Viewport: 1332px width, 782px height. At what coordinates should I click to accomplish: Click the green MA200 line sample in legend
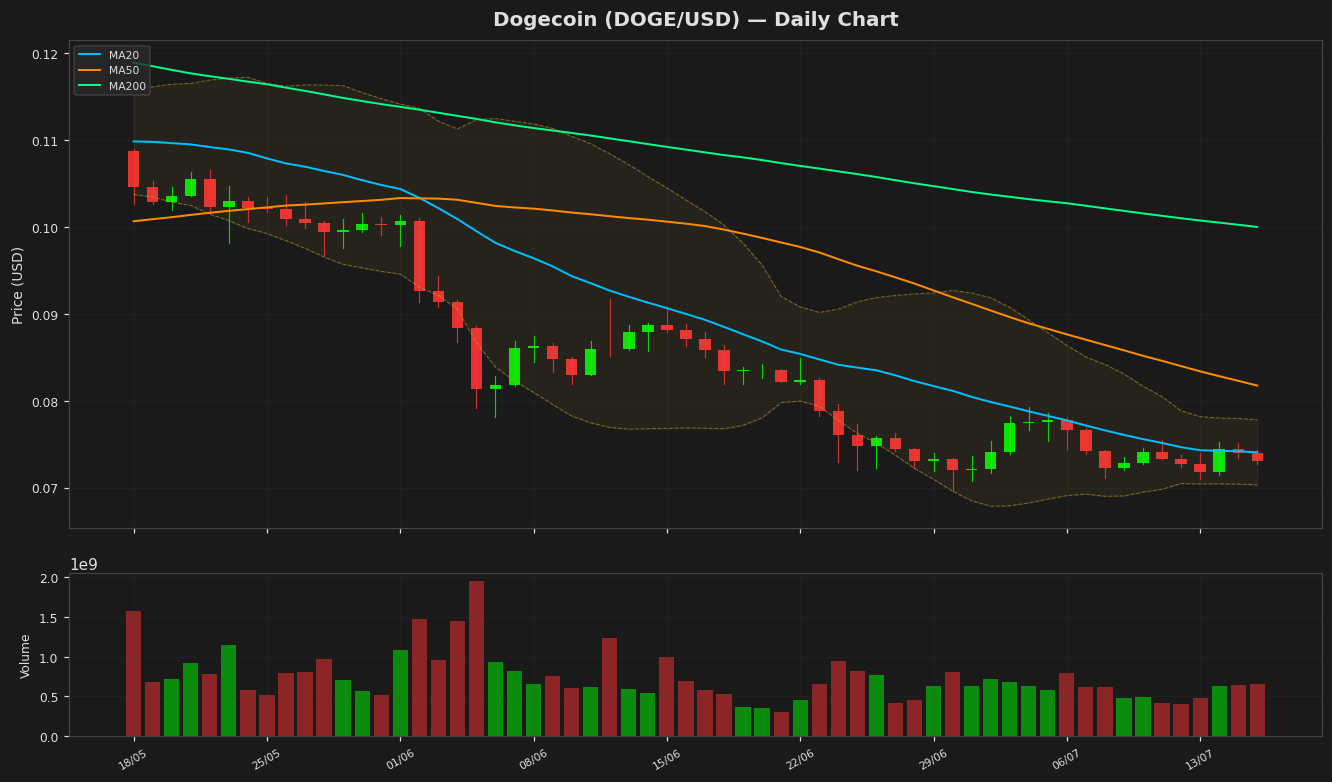tap(91, 86)
